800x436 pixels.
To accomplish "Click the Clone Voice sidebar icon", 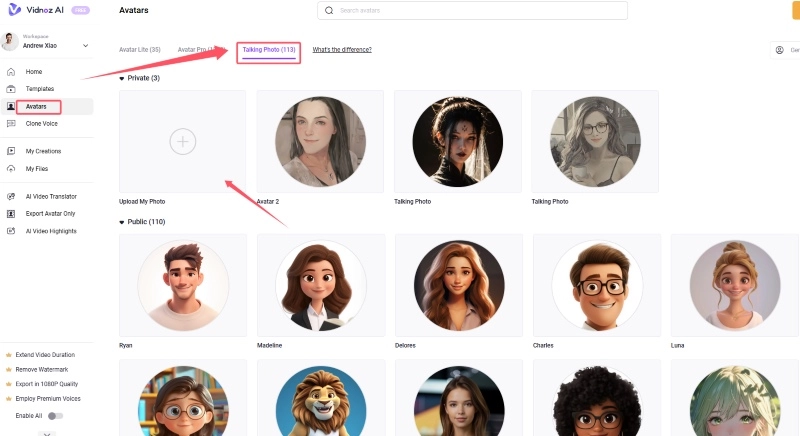I will [x=11, y=124].
